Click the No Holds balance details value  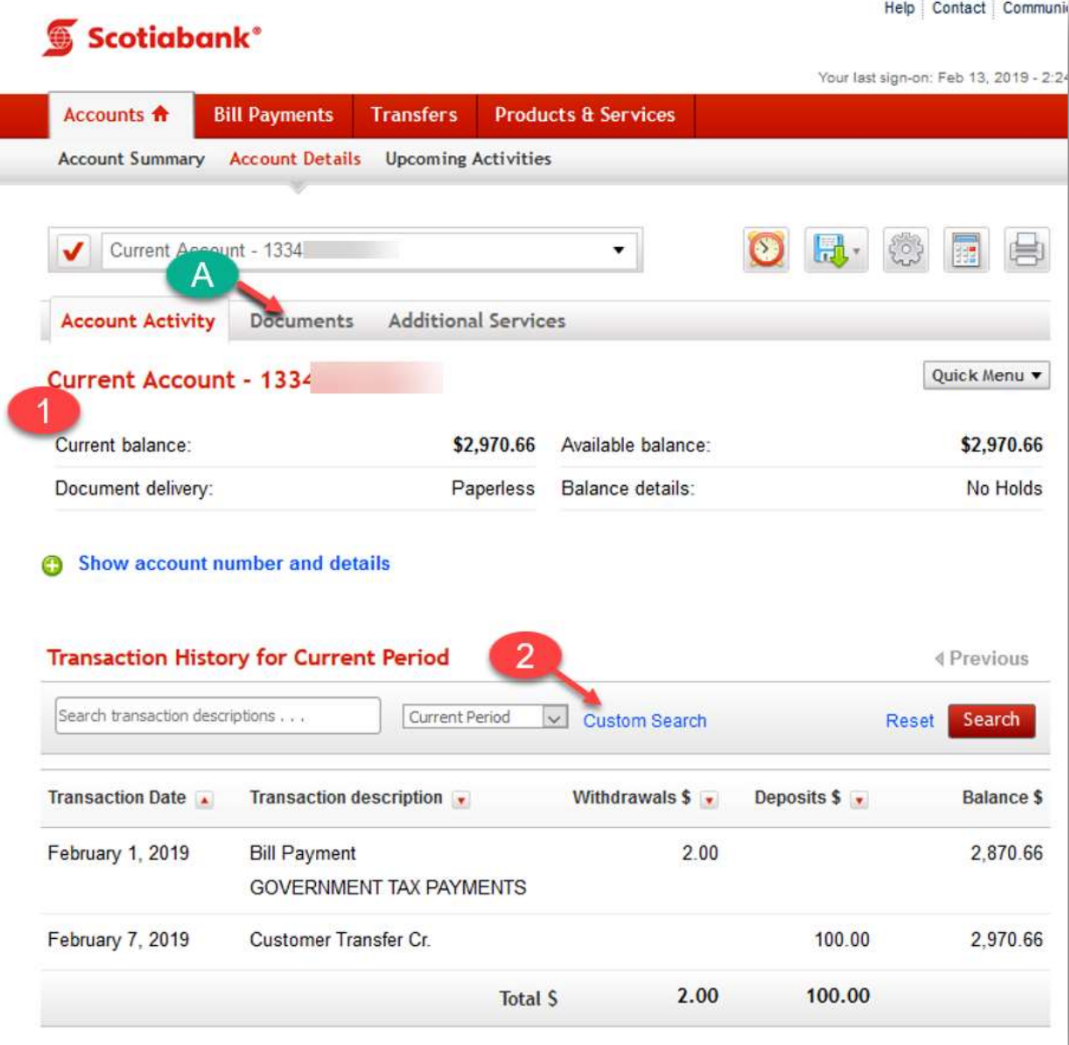(x=1004, y=489)
